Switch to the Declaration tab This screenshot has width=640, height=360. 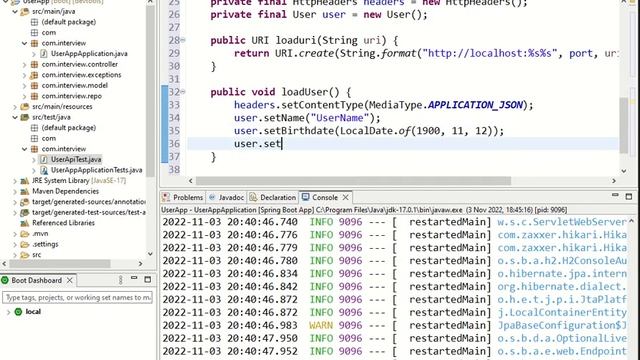tap(273, 198)
